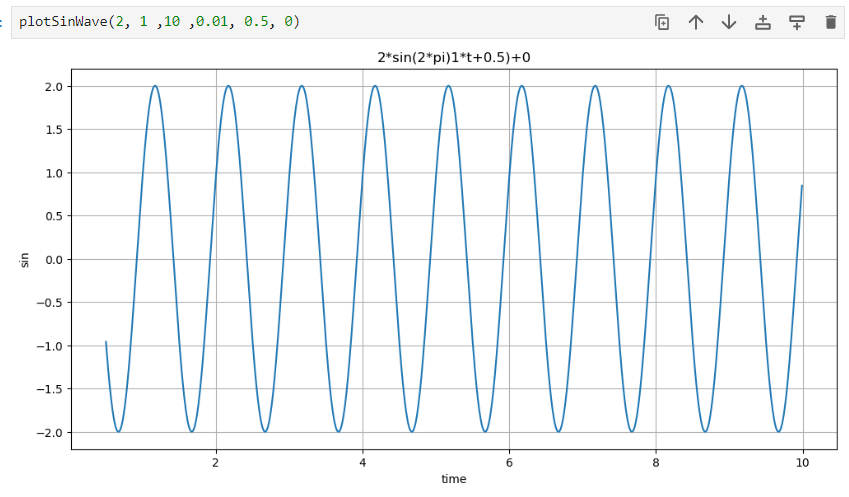Click the x-axis tick label 2
Image resolution: width=849 pixels, height=497 pixels.
[x=215, y=462]
